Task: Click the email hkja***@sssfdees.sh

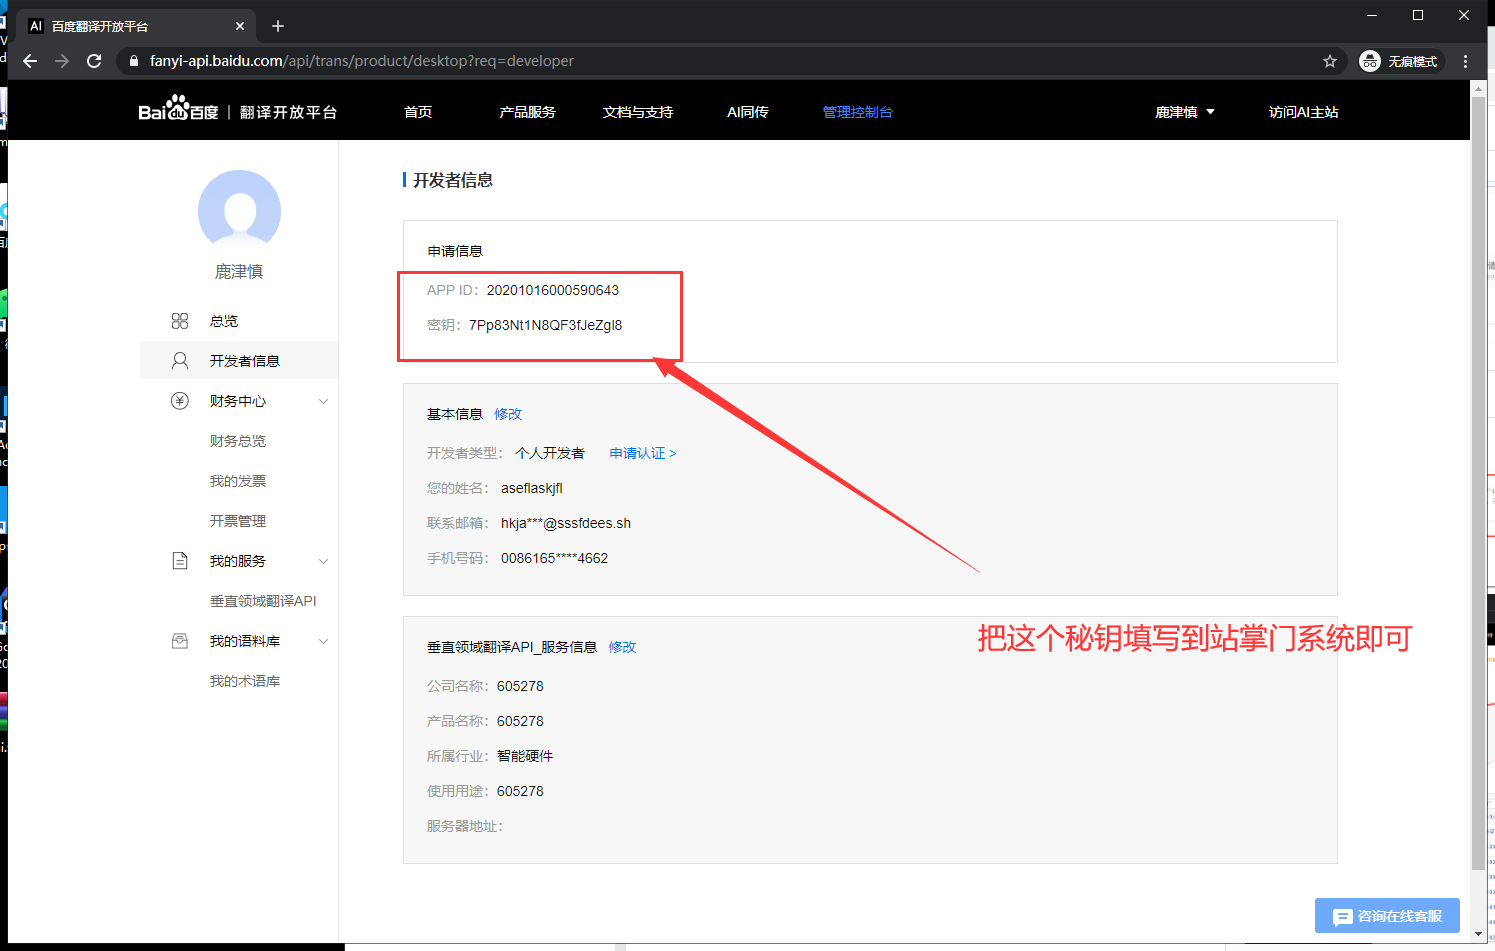Action: click(x=566, y=523)
